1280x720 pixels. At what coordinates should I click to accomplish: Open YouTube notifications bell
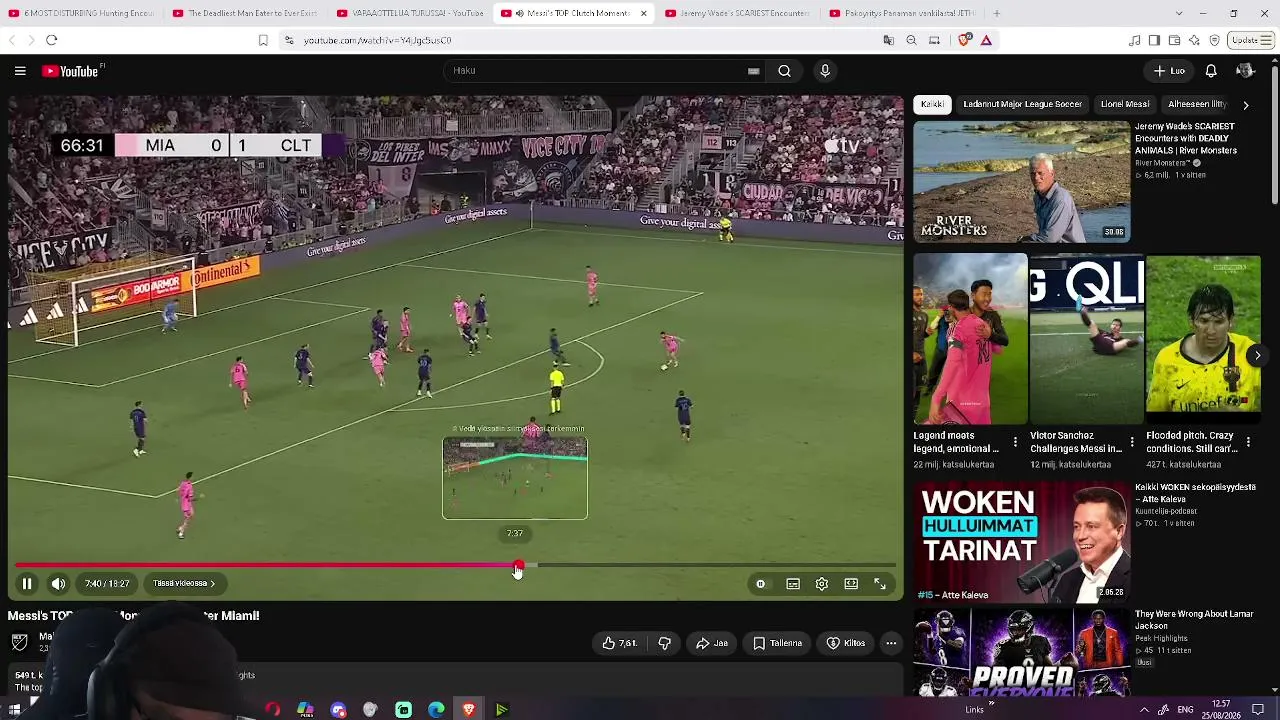click(x=1211, y=71)
